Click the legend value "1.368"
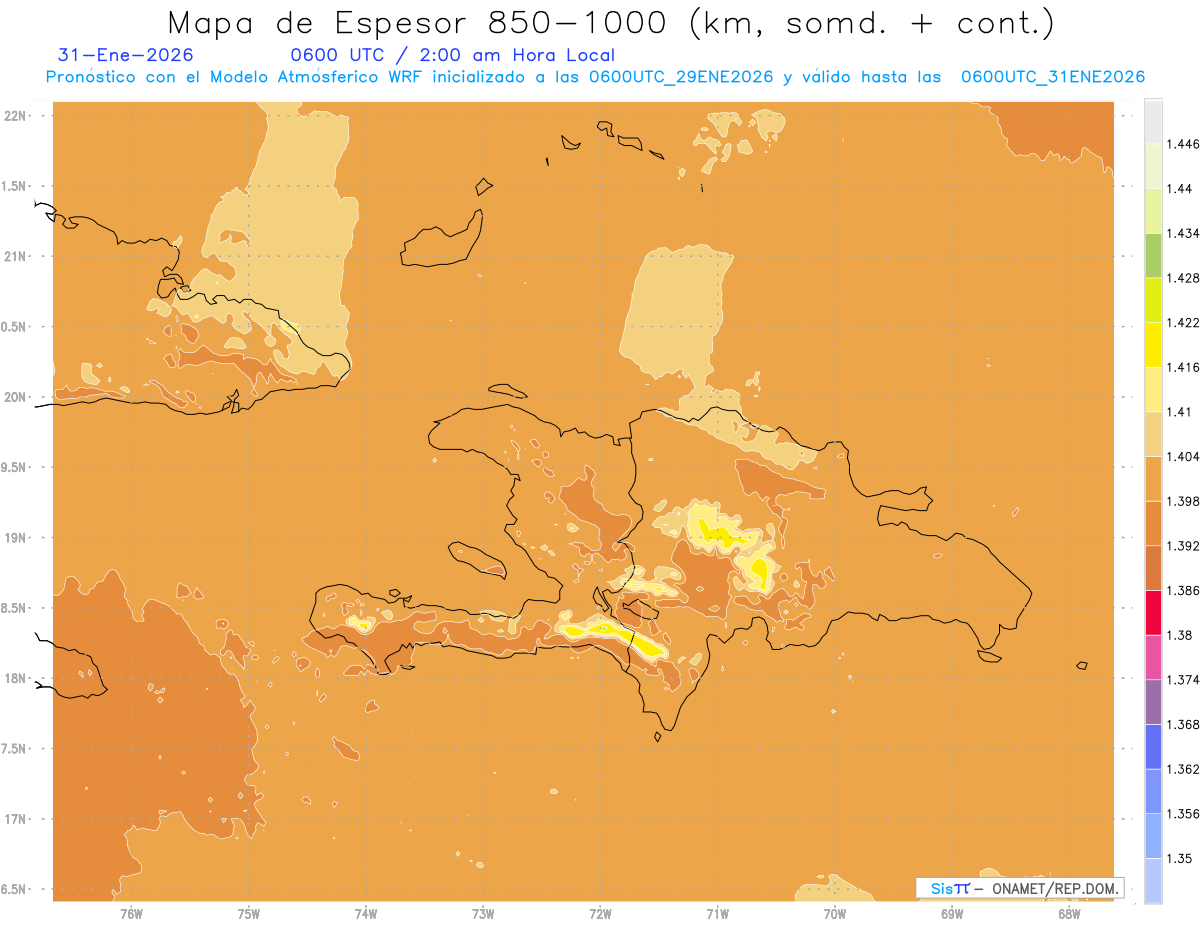This screenshot has height=927, width=1200. click(x=1182, y=724)
